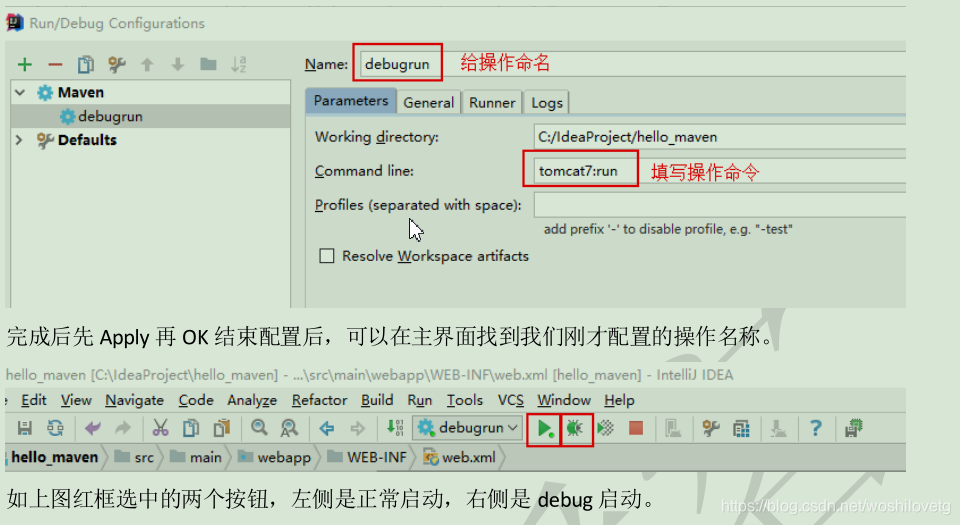Remove configuration with the minus icon
960x525 pixels.
pos(55,64)
